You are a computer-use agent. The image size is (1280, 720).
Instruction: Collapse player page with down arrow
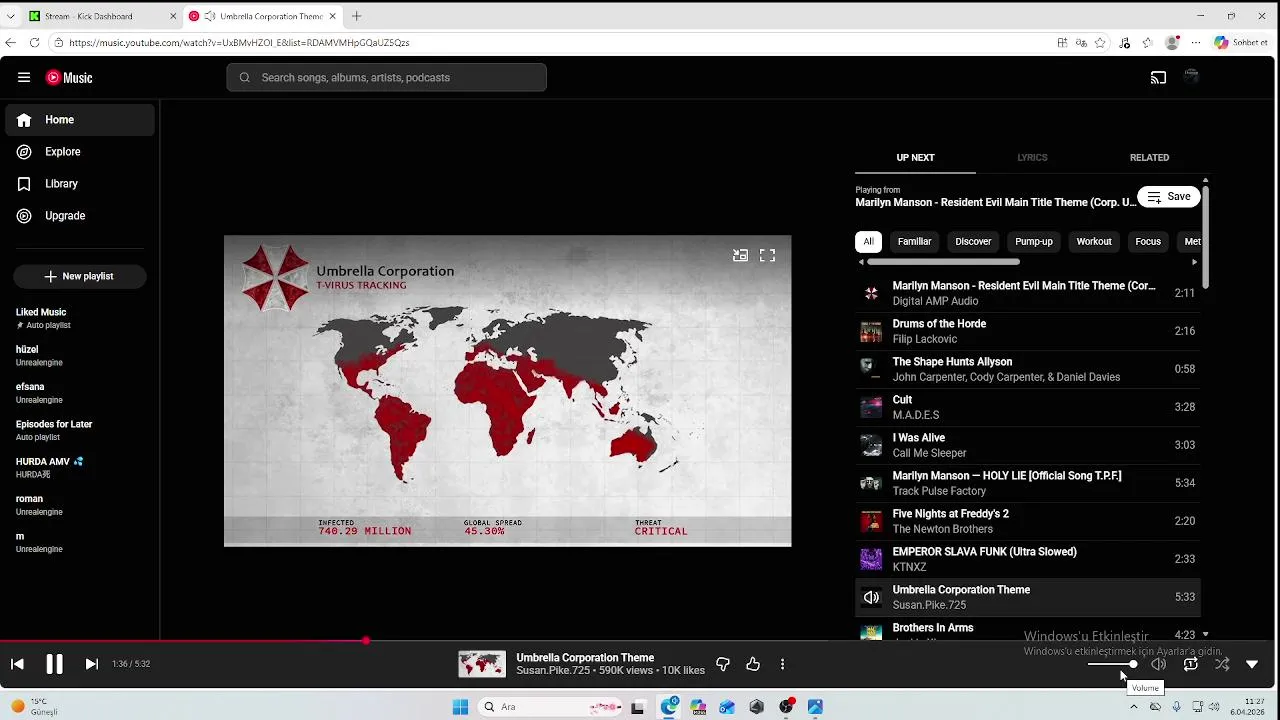pos(1252,664)
